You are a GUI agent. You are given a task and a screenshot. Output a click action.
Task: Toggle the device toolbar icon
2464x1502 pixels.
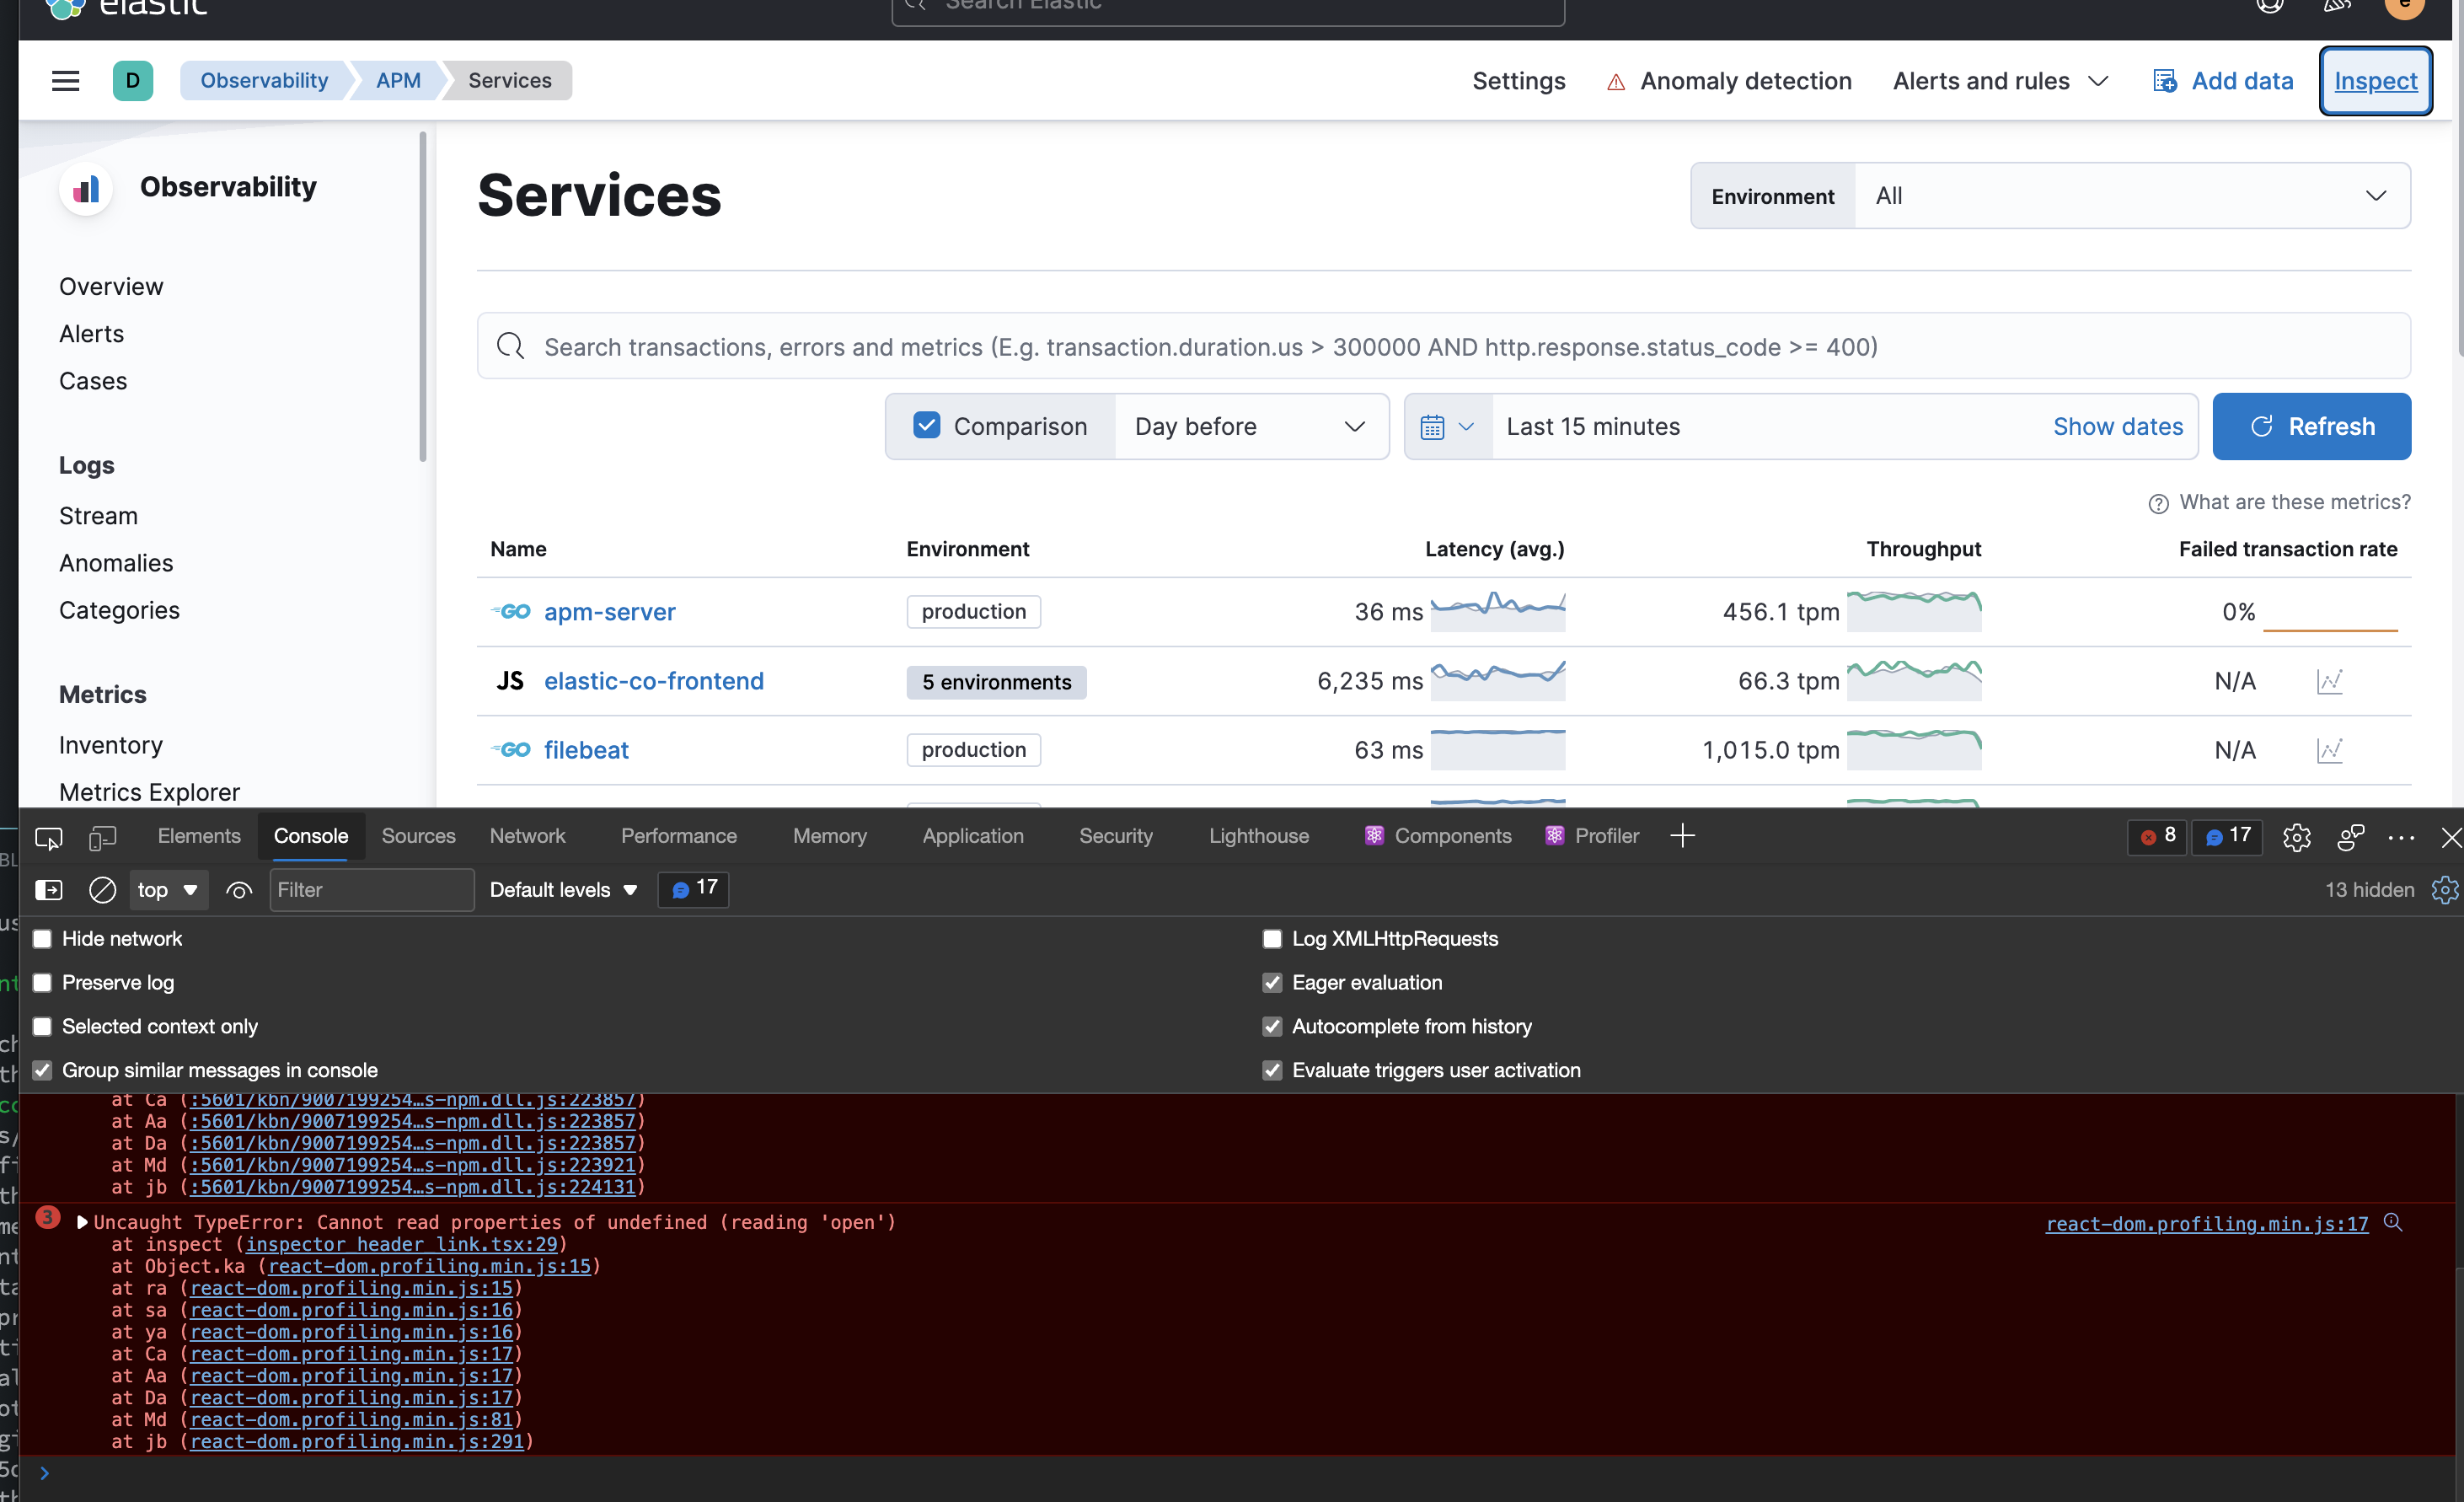point(101,838)
